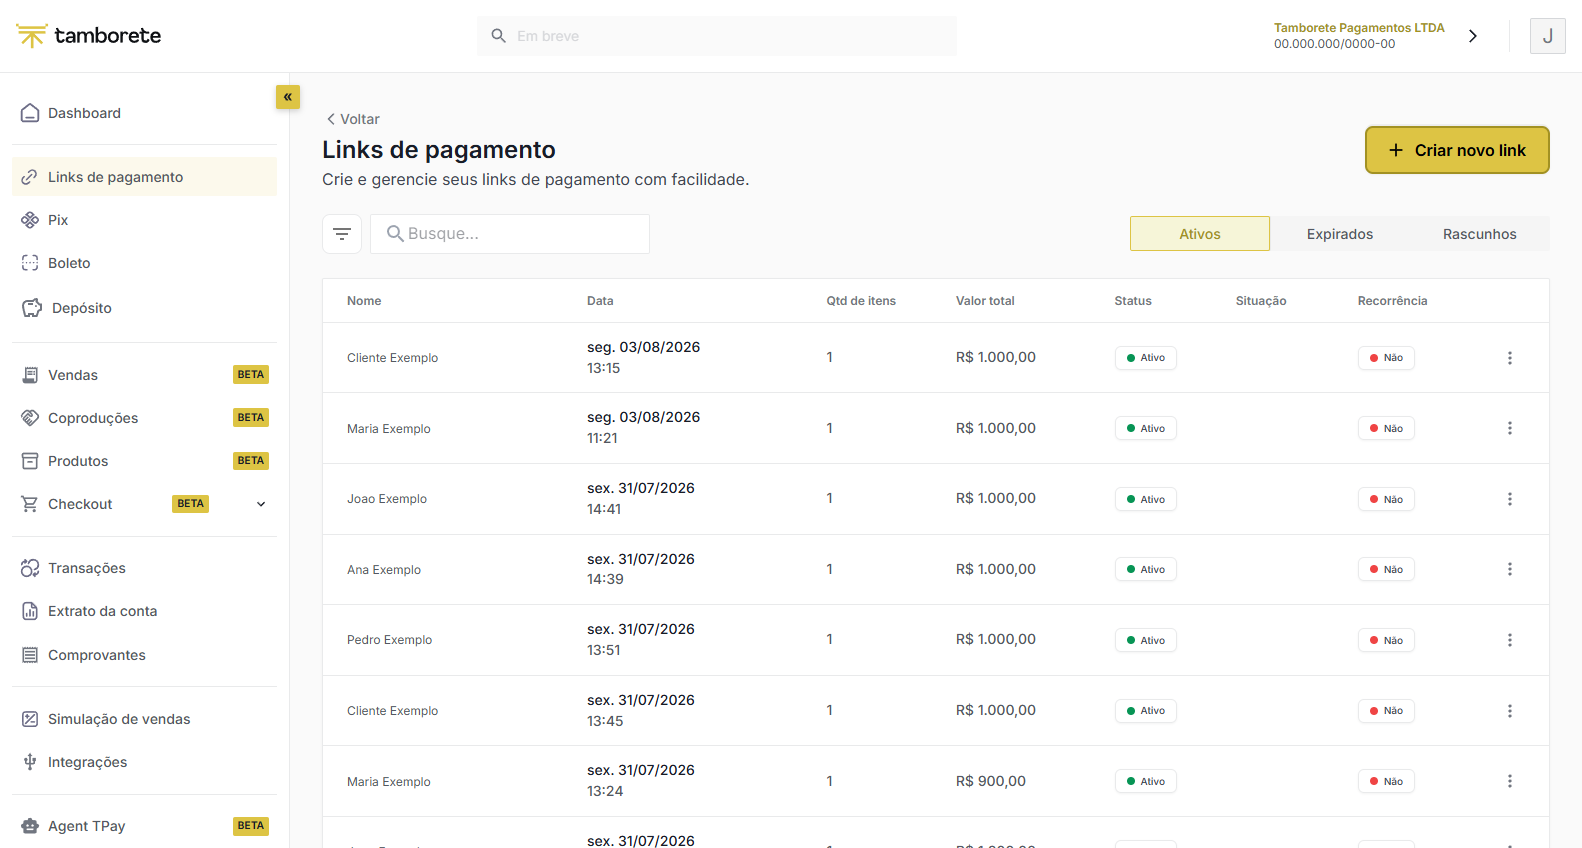This screenshot has width=1582, height=848.
Task: Open actions menu for Cliente Exemplo 13:15
Action: pos(1510,358)
